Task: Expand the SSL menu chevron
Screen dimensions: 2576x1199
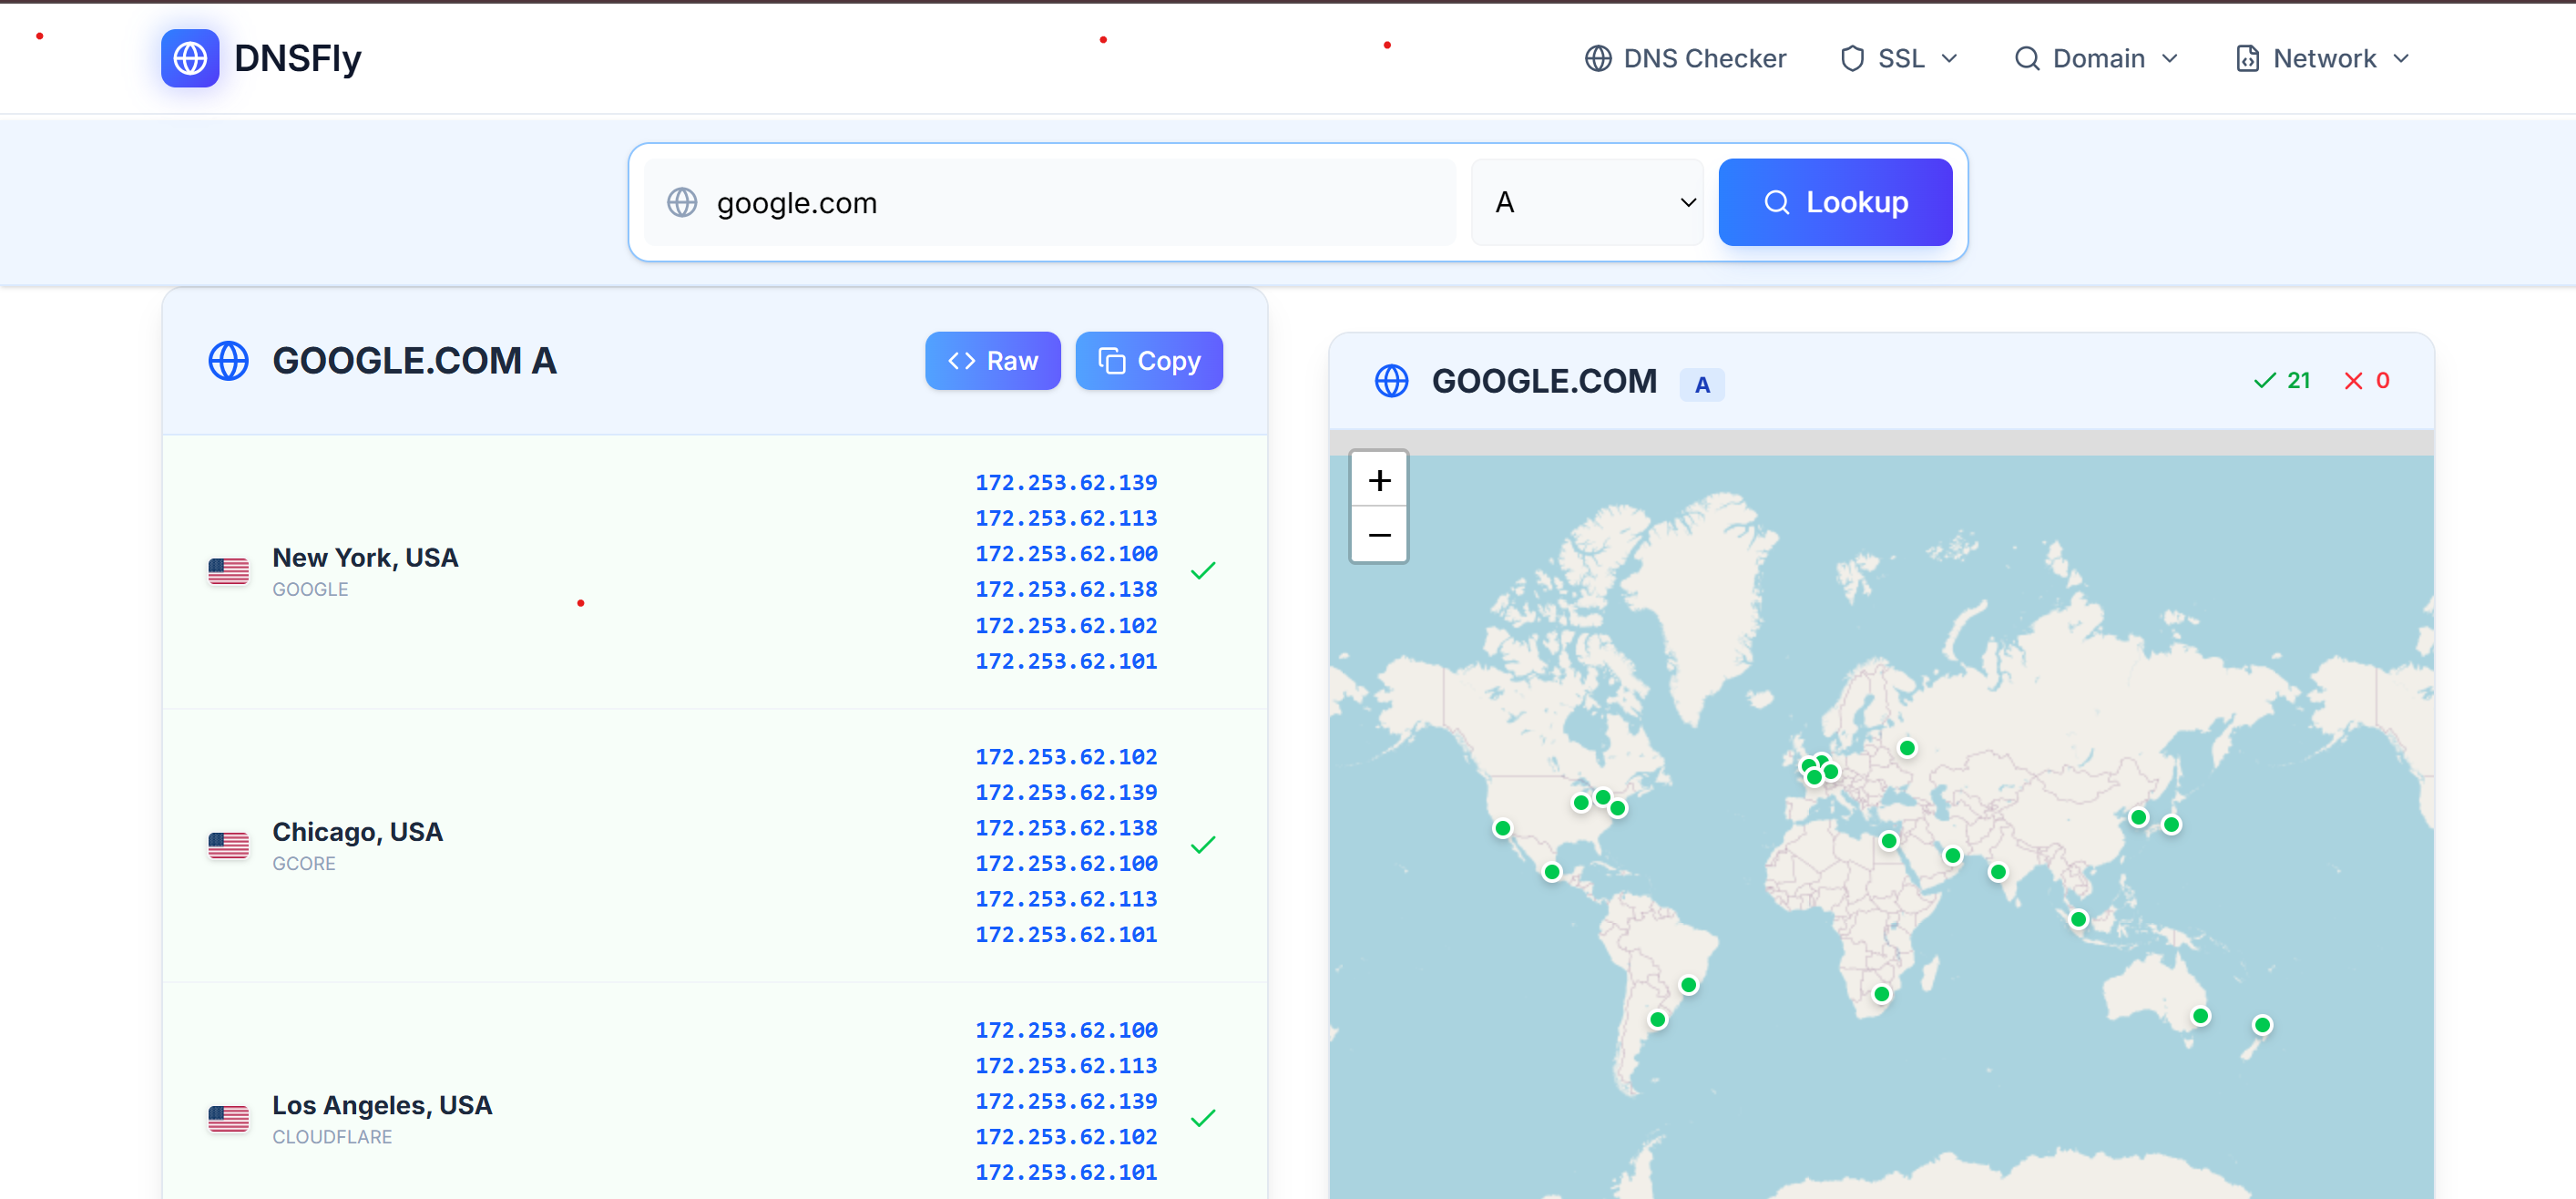Action: pyautogui.click(x=1951, y=58)
